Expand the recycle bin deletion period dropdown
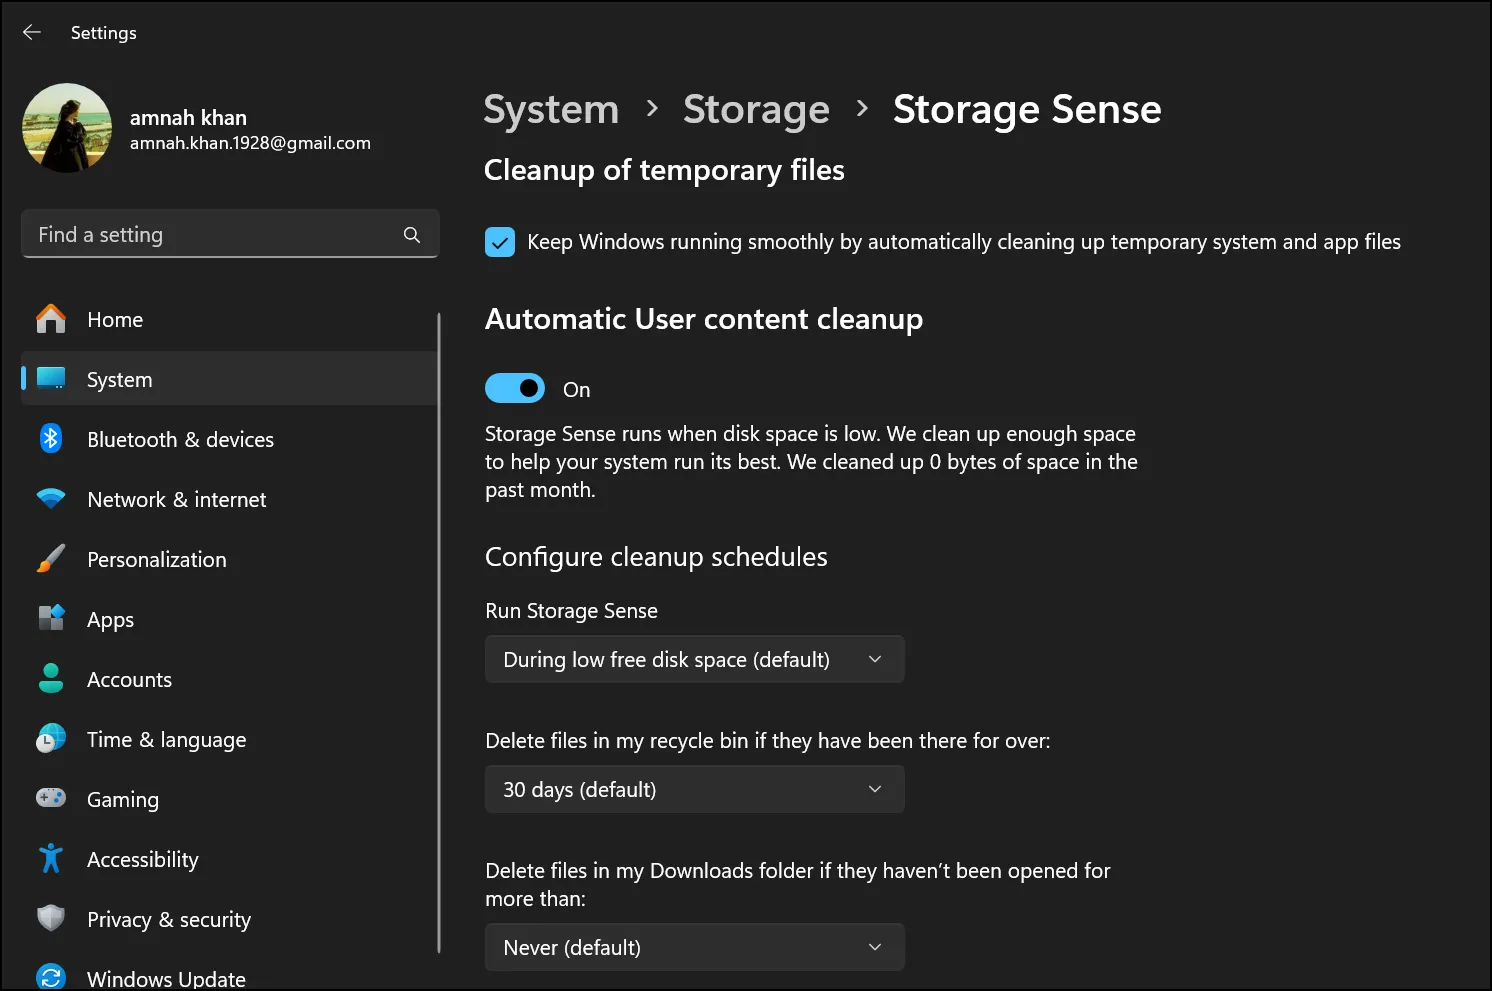 (x=694, y=789)
